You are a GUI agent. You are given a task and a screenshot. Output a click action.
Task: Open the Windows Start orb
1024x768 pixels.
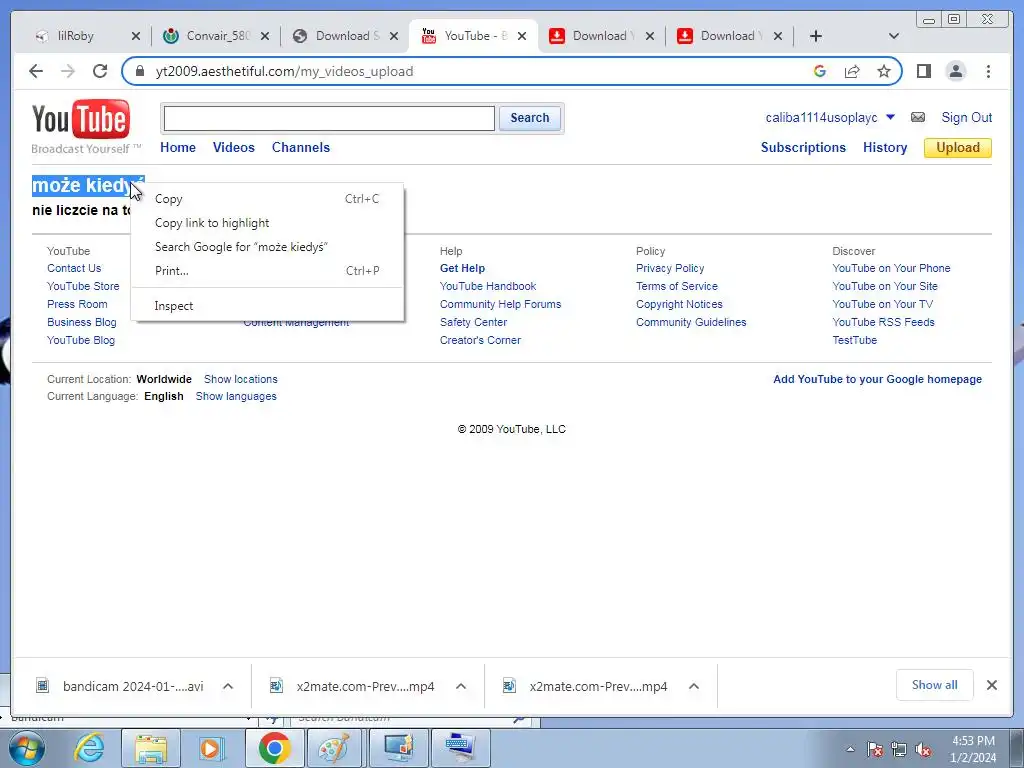(26, 748)
